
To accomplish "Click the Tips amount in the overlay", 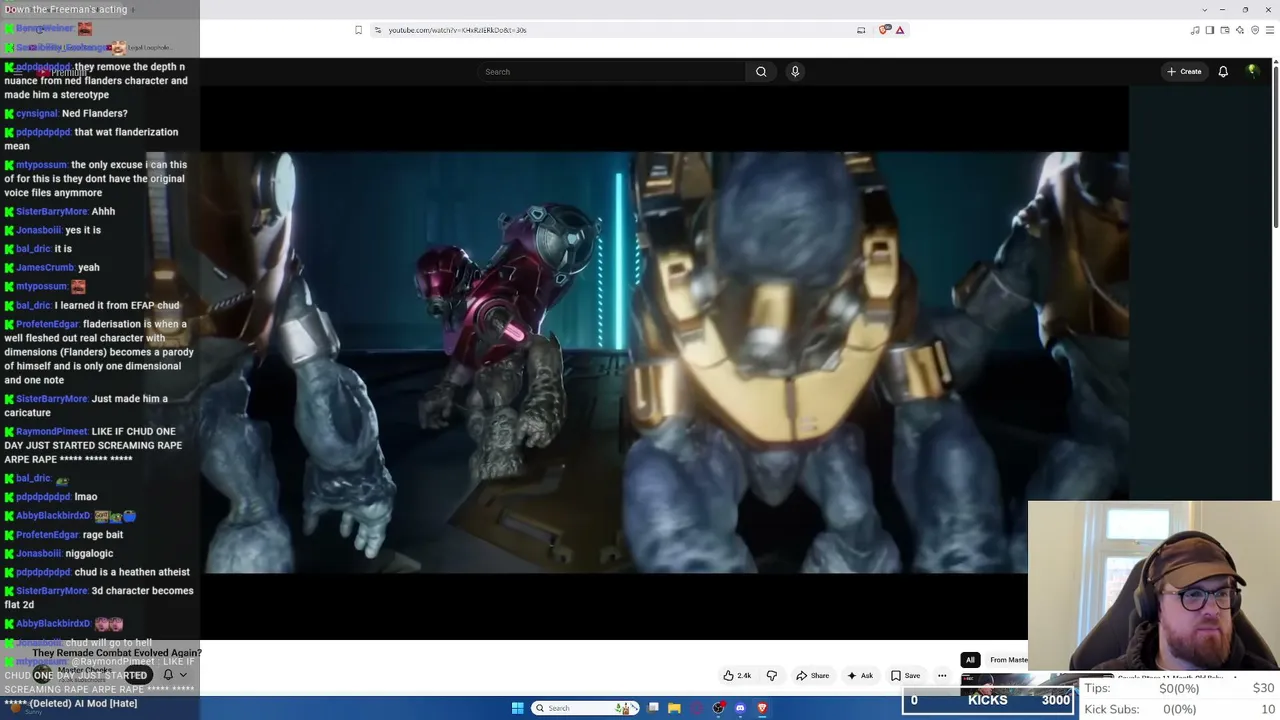I will 1179,688.
